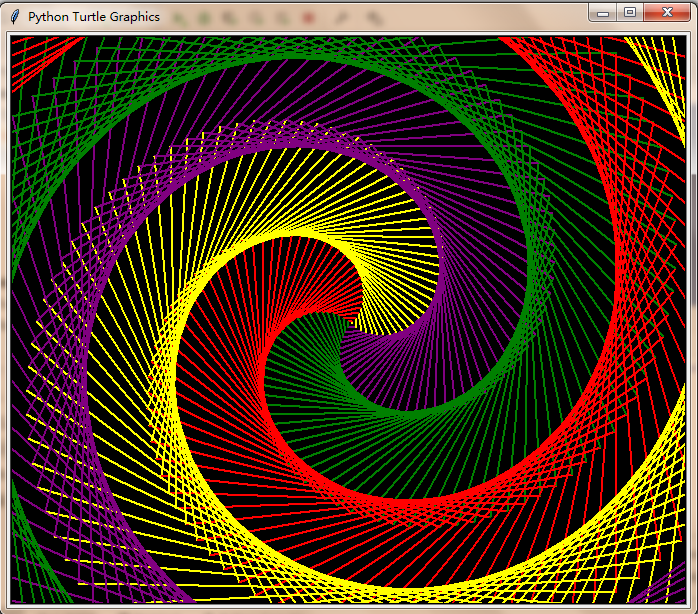Maximize the Python Turtle Graphics window
Viewport: 698px width, 614px height.
(x=630, y=12)
